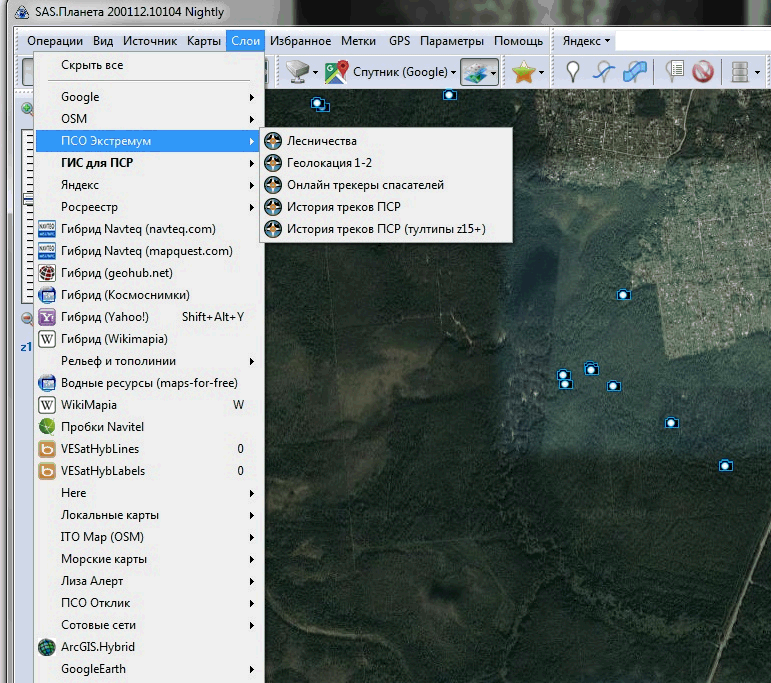
Task: Click the vertical zoom slider
Action: coord(27,200)
